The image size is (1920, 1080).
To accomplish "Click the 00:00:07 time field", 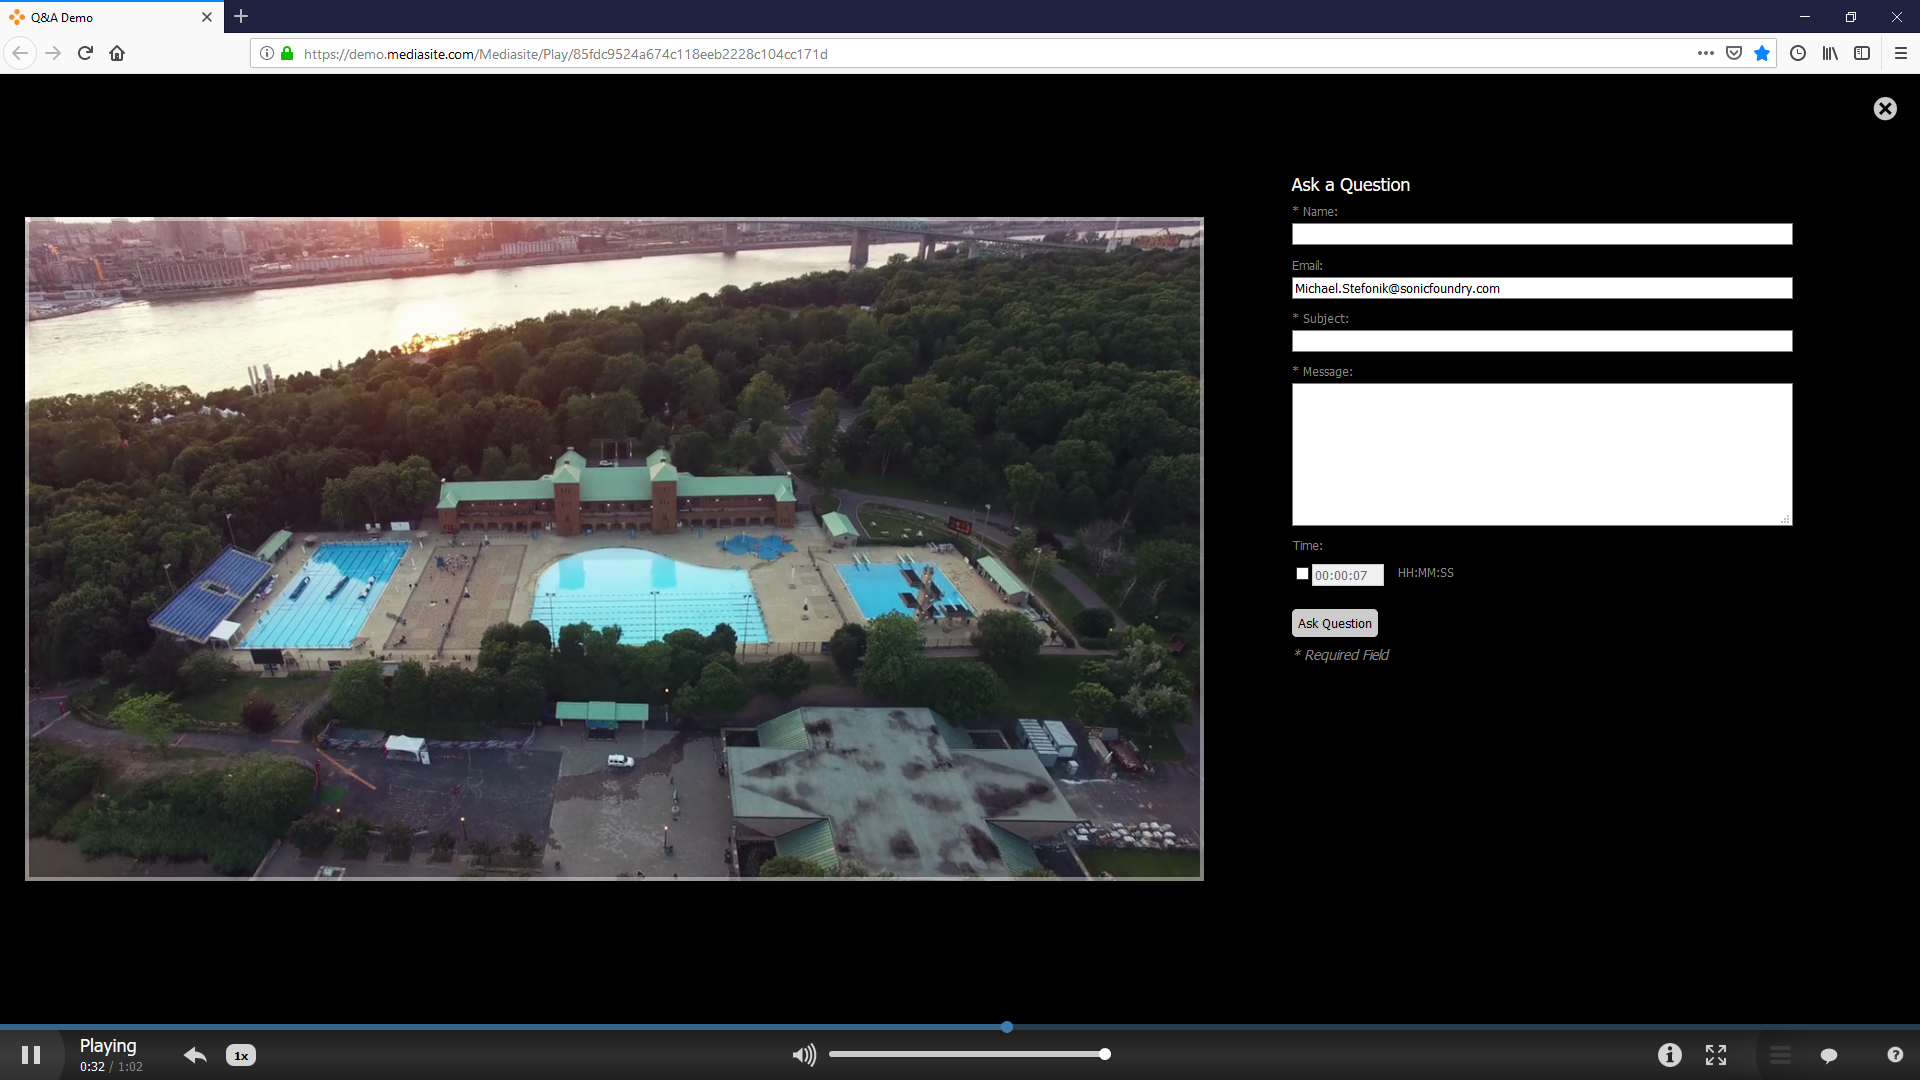I will tap(1347, 575).
